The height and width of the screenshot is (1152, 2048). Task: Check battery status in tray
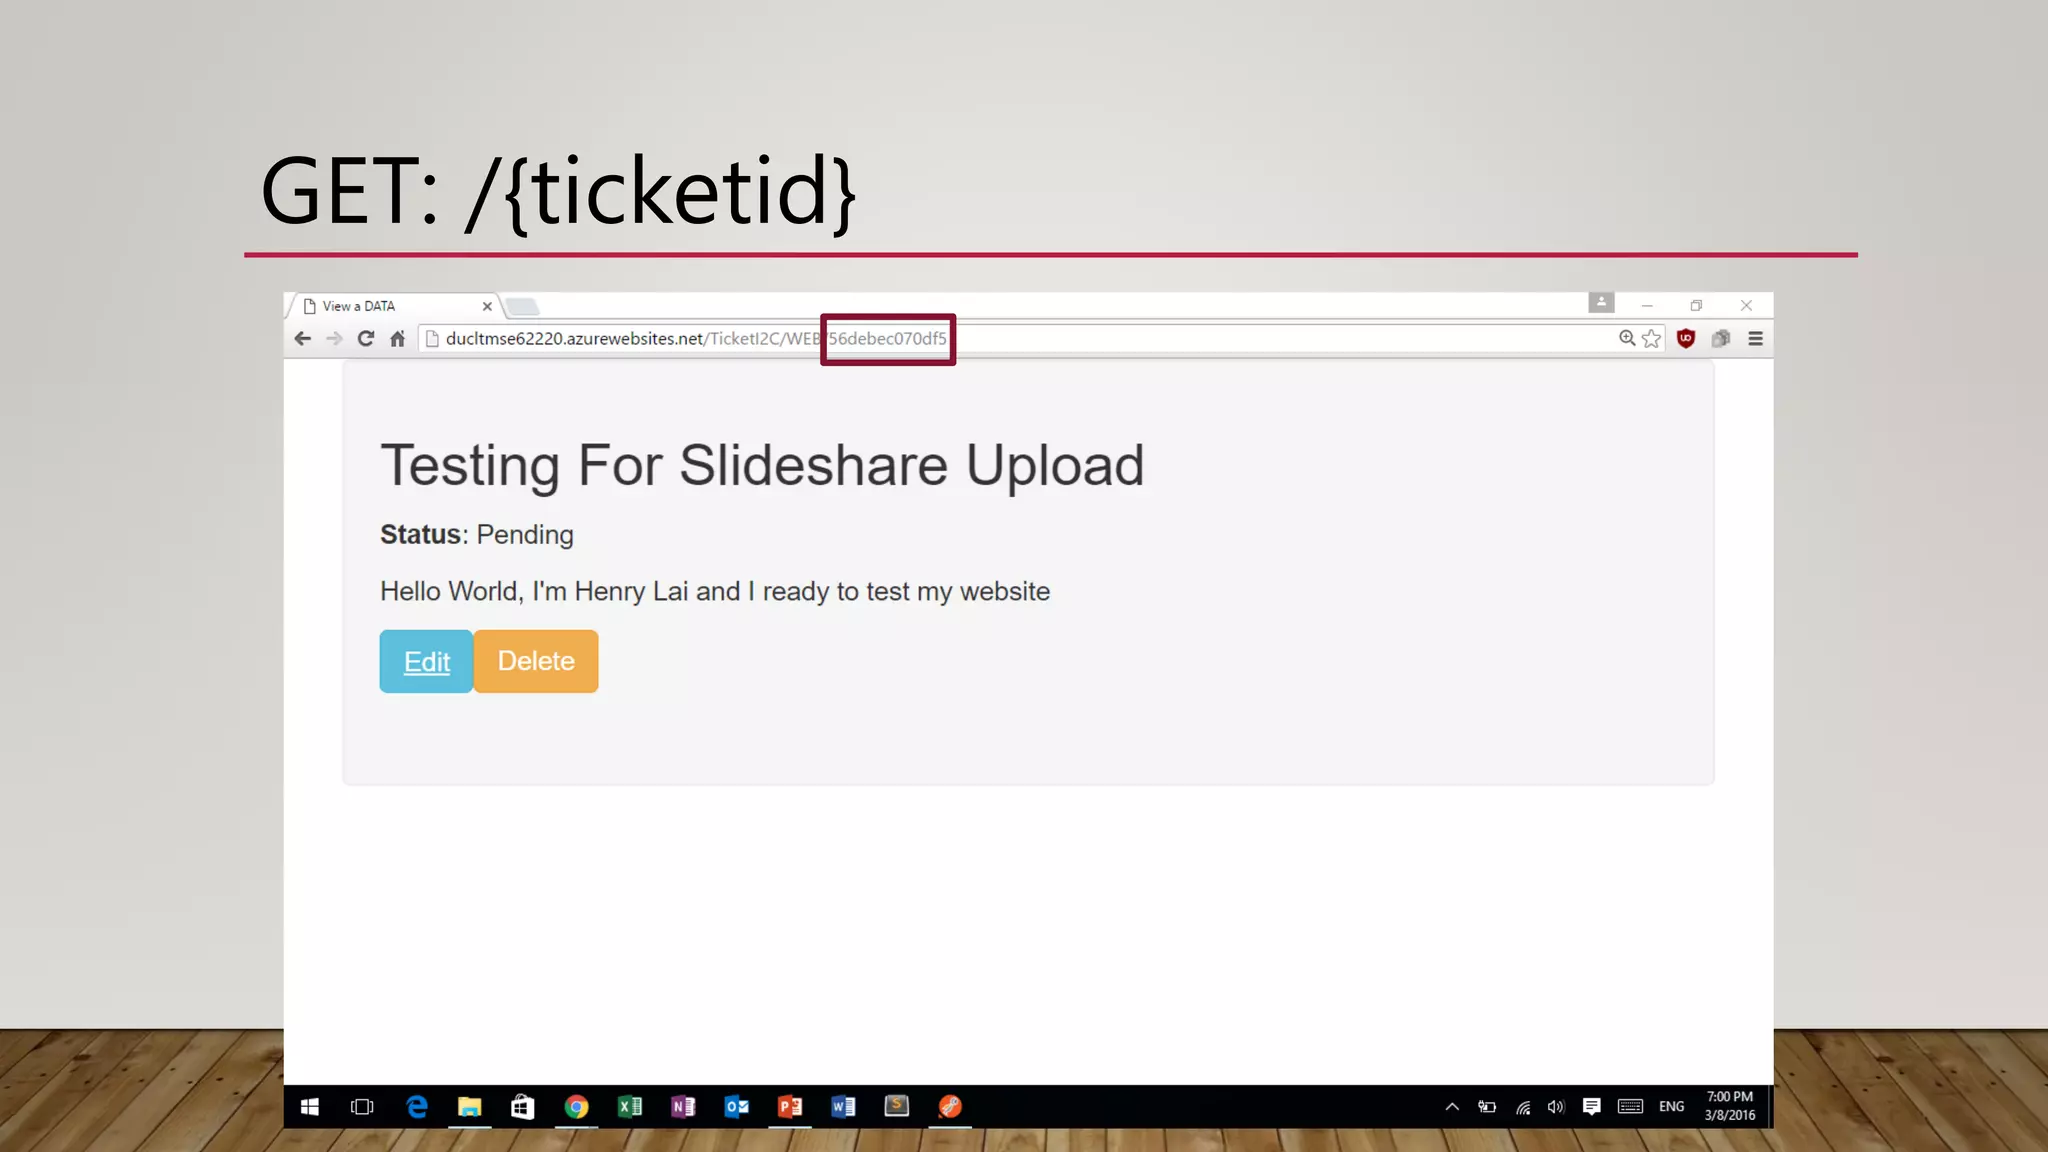tap(1487, 1106)
